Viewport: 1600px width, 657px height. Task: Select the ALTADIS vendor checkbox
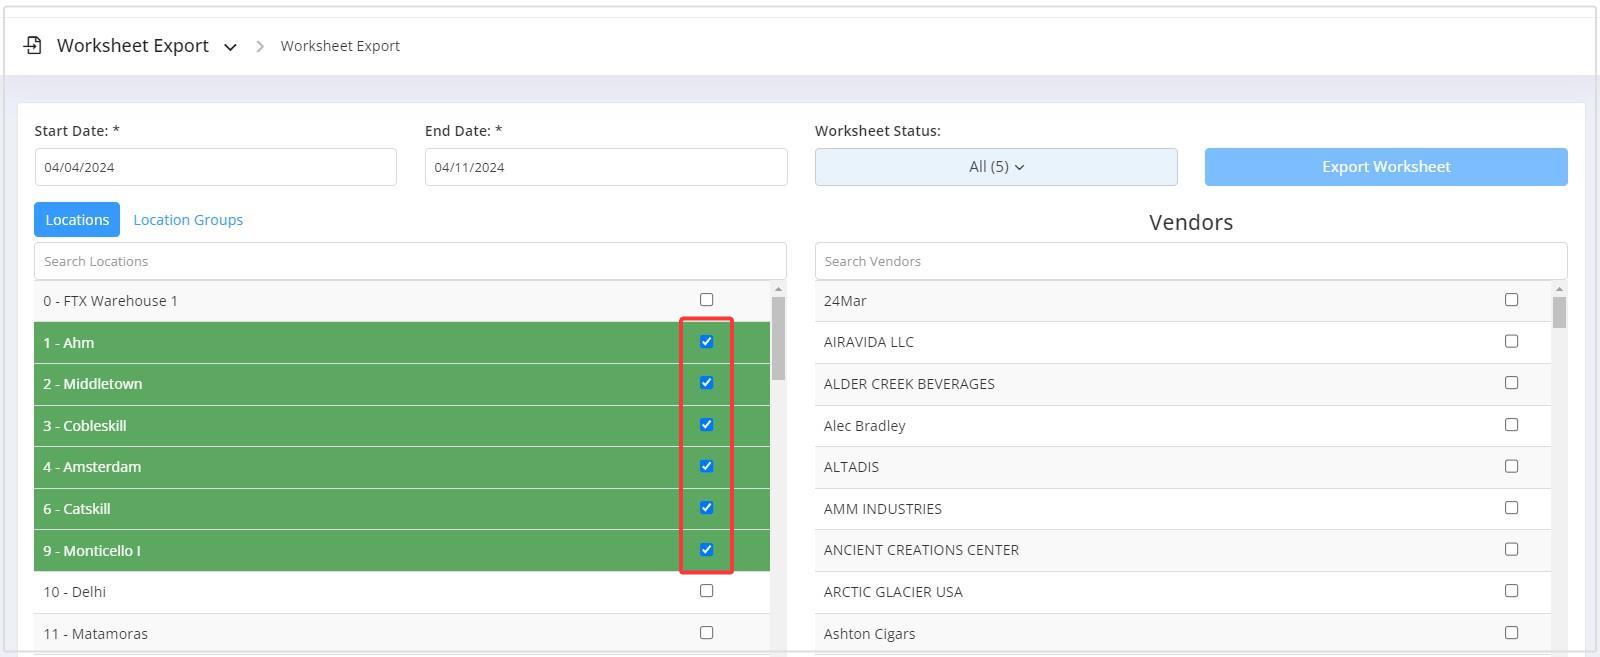click(1511, 466)
